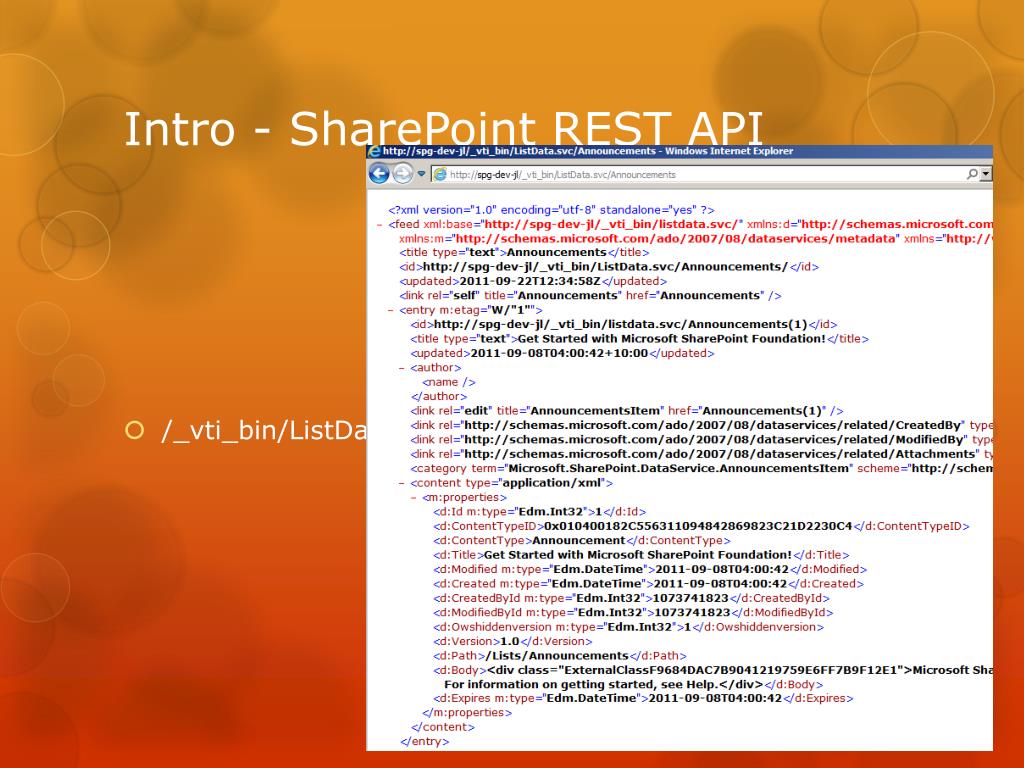Click the ContentTypeID value 0x010400182C...
This screenshot has height=768, width=1024.
(698, 526)
